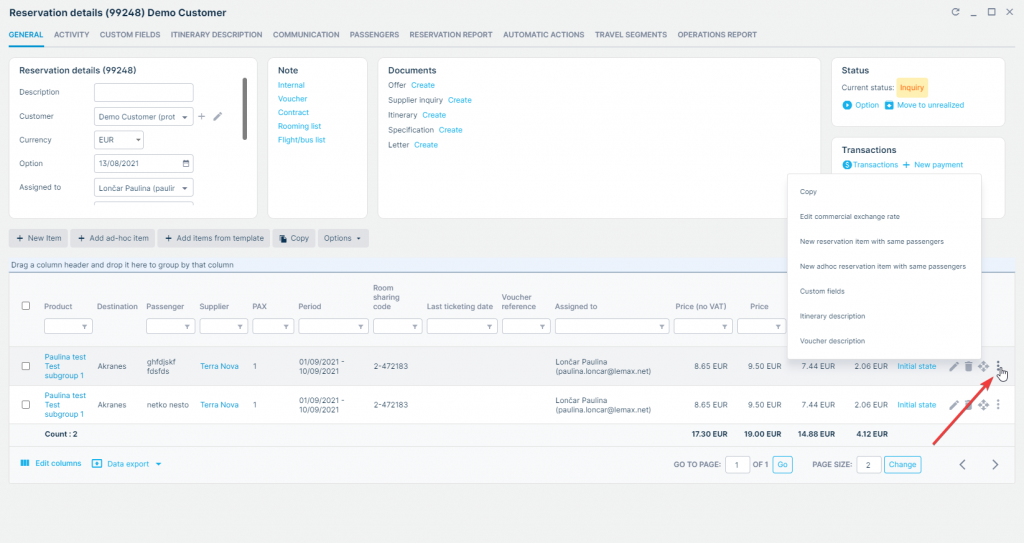The width and height of the screenshot is (1024, 543).
Task: Open the Automatic Actions tab
Action: [x=543, y=35]
